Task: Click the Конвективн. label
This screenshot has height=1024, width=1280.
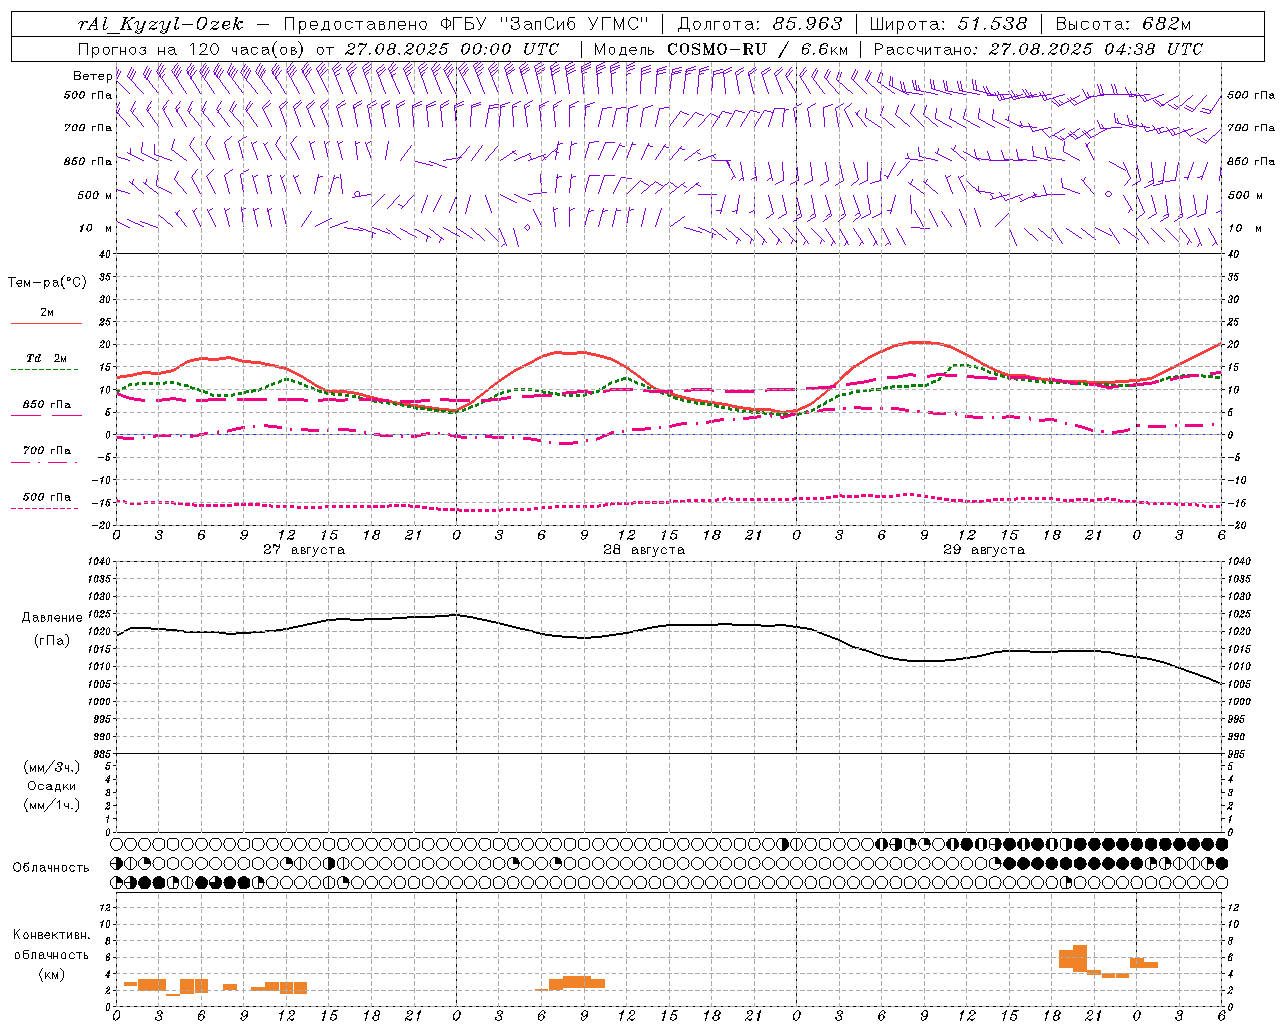Action: tap(51, 935)
